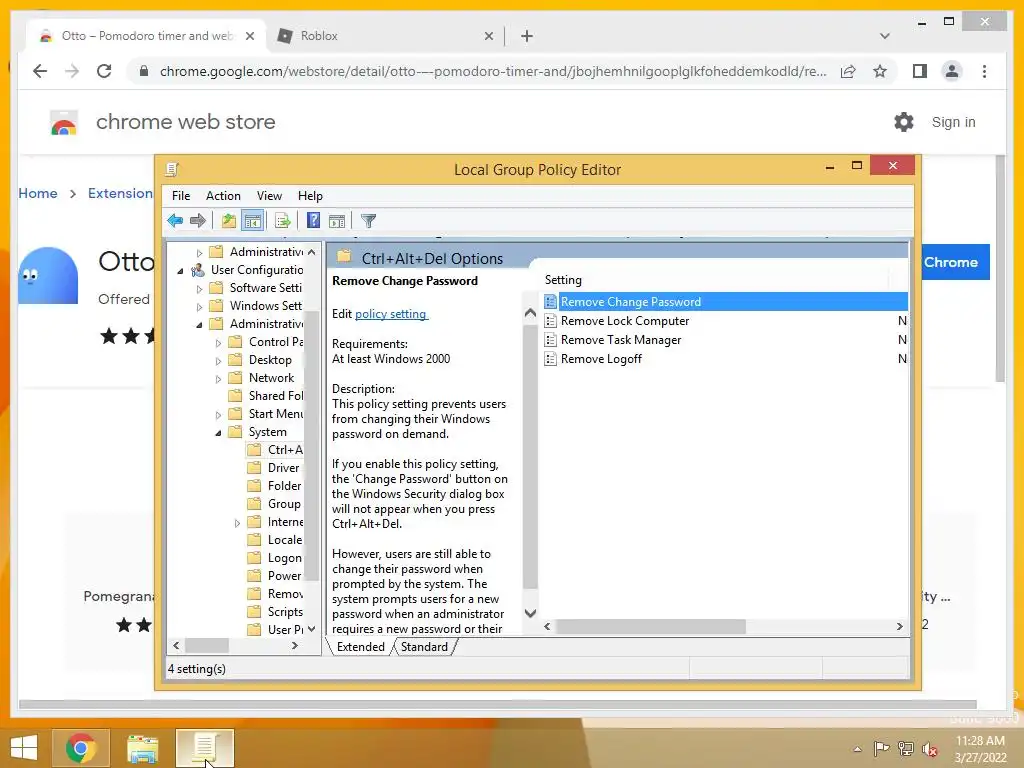This screenshot has height=768, width=1024.
Task: Open the Chrome tab search dropdown chevron
Action: 885,36
